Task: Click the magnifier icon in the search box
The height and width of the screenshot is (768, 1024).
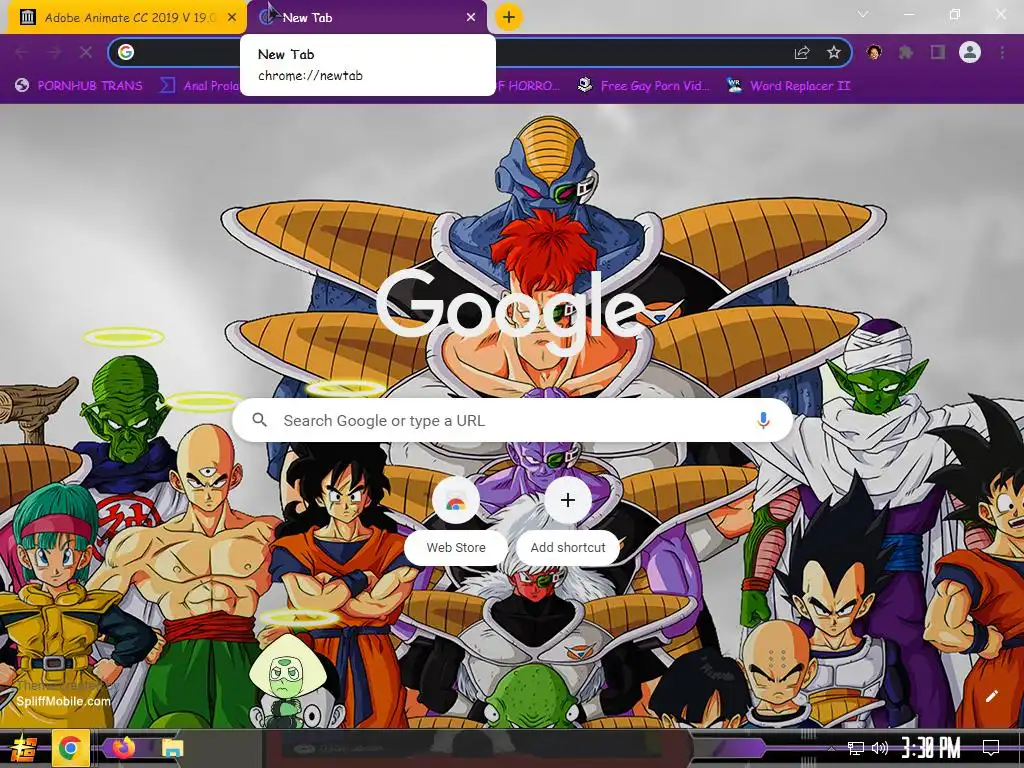Action: pyautogui.click(x=259, y=420)
